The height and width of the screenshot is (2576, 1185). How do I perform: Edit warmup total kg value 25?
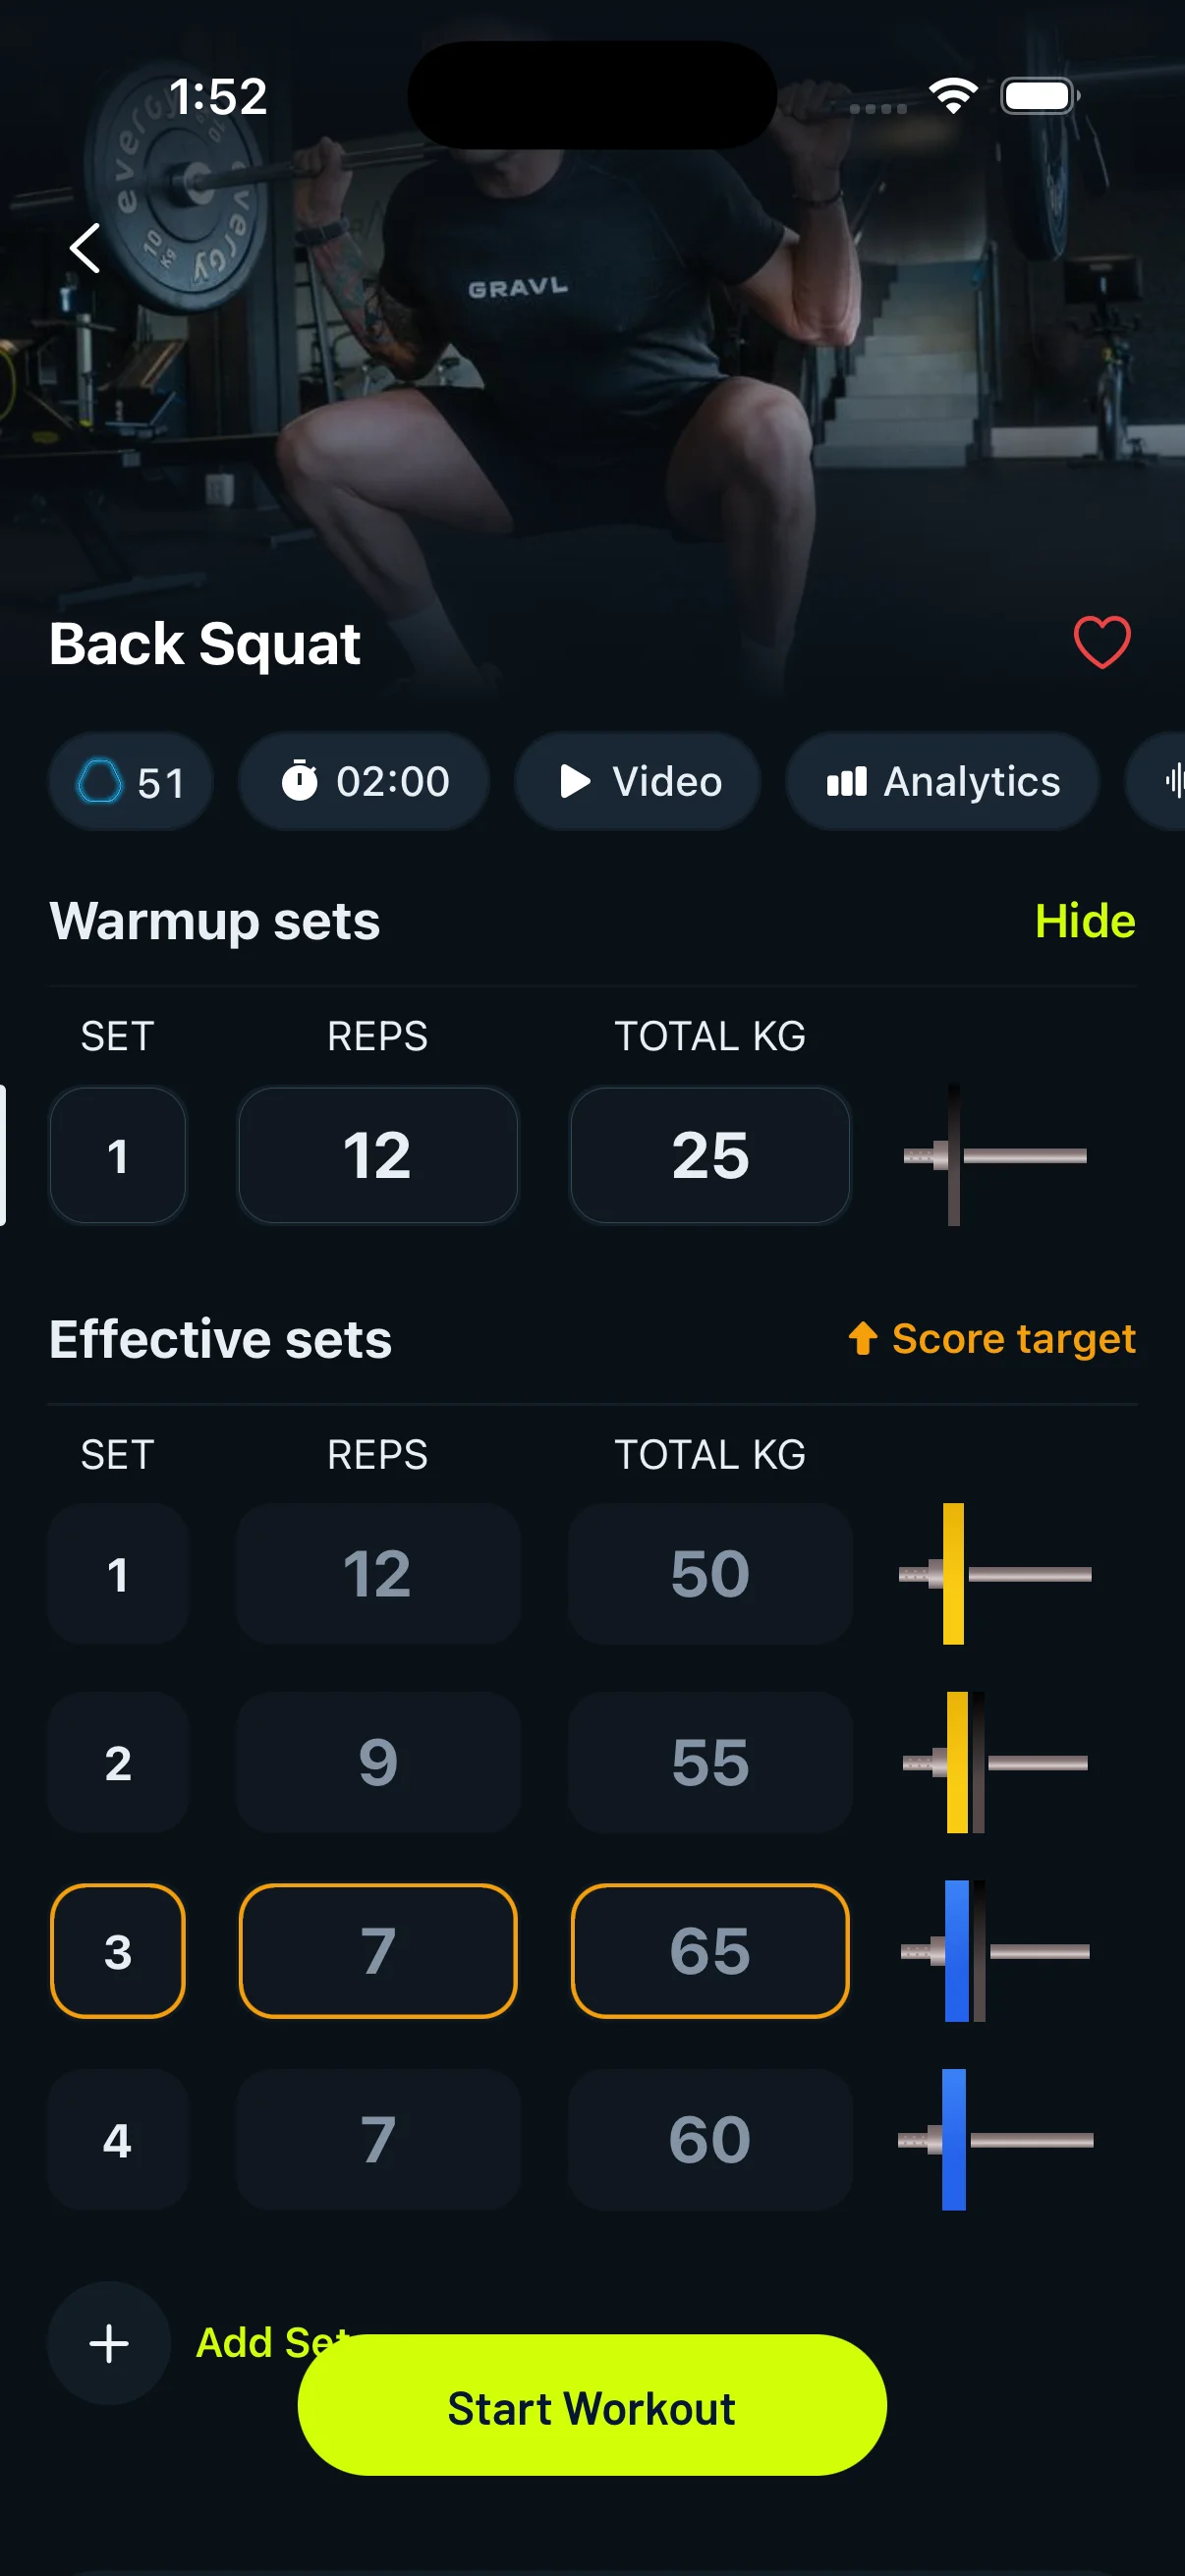[x=710, y=1155]
